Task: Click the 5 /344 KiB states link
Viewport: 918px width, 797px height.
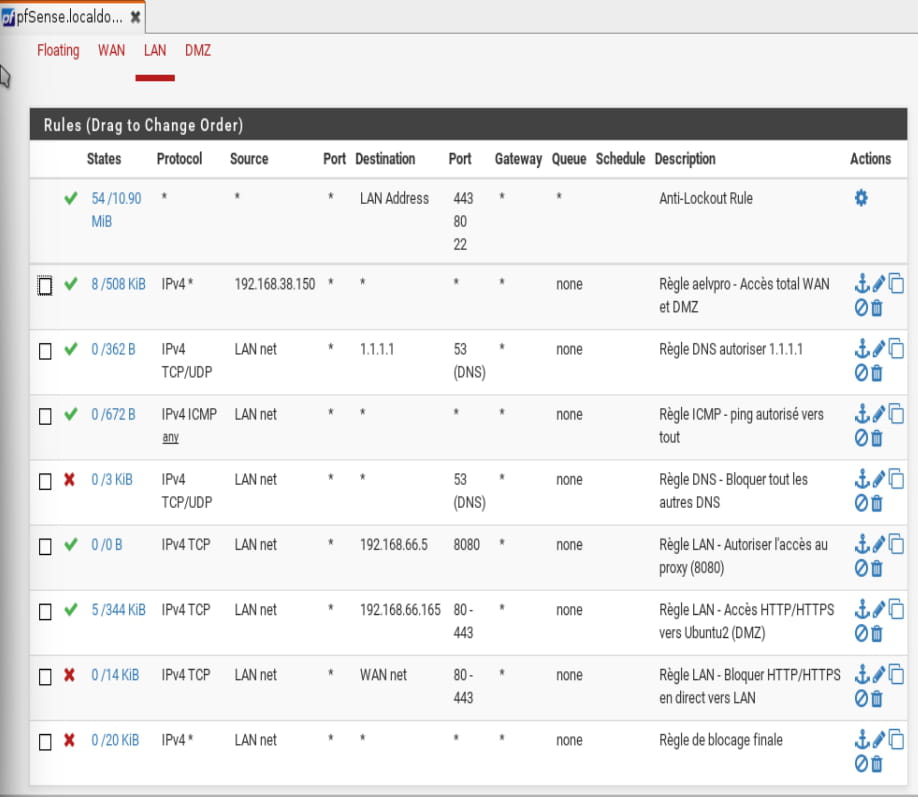Action: 118,609
